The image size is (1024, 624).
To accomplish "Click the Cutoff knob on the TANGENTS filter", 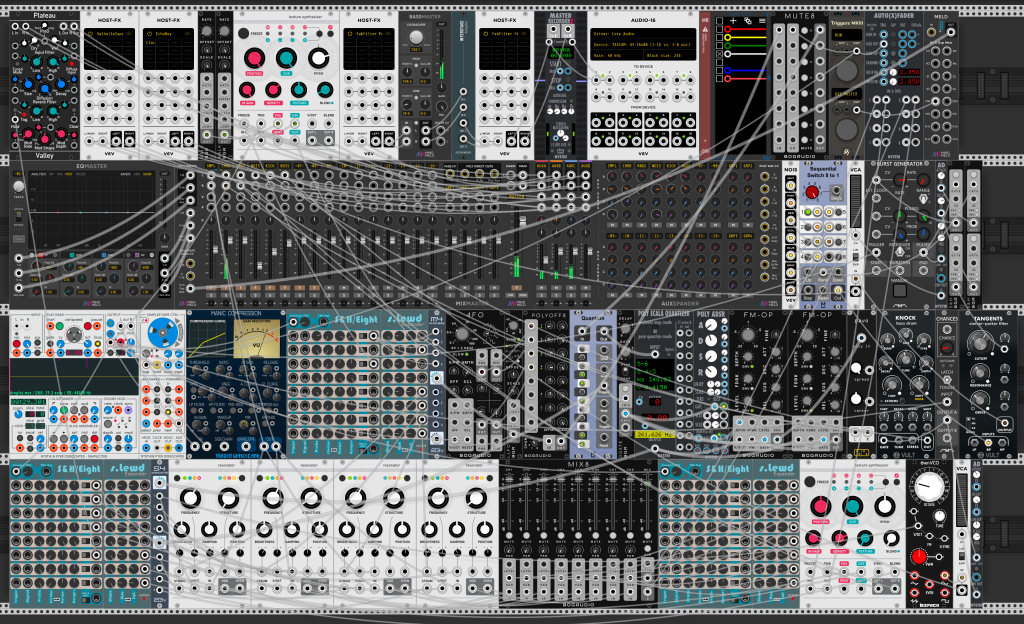I will [x=979, y=342].
